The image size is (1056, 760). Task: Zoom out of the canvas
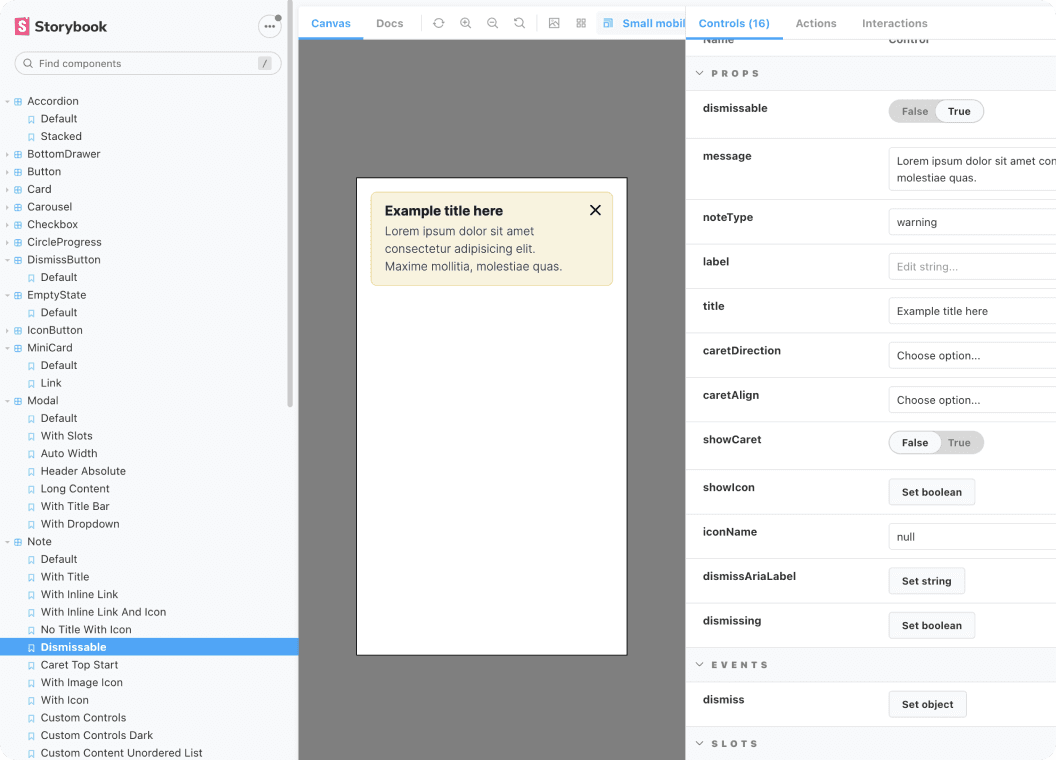click(x=492, y=23)
